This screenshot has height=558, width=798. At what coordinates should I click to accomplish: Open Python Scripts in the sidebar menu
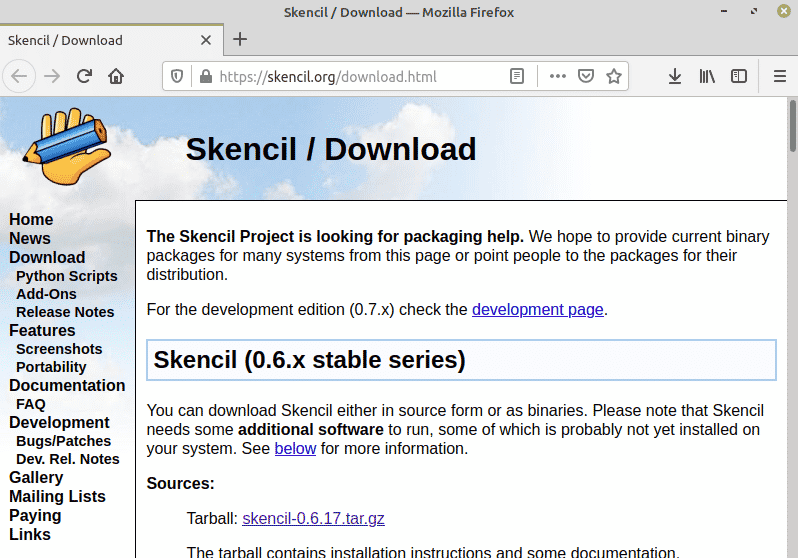[x=67, y=276]
